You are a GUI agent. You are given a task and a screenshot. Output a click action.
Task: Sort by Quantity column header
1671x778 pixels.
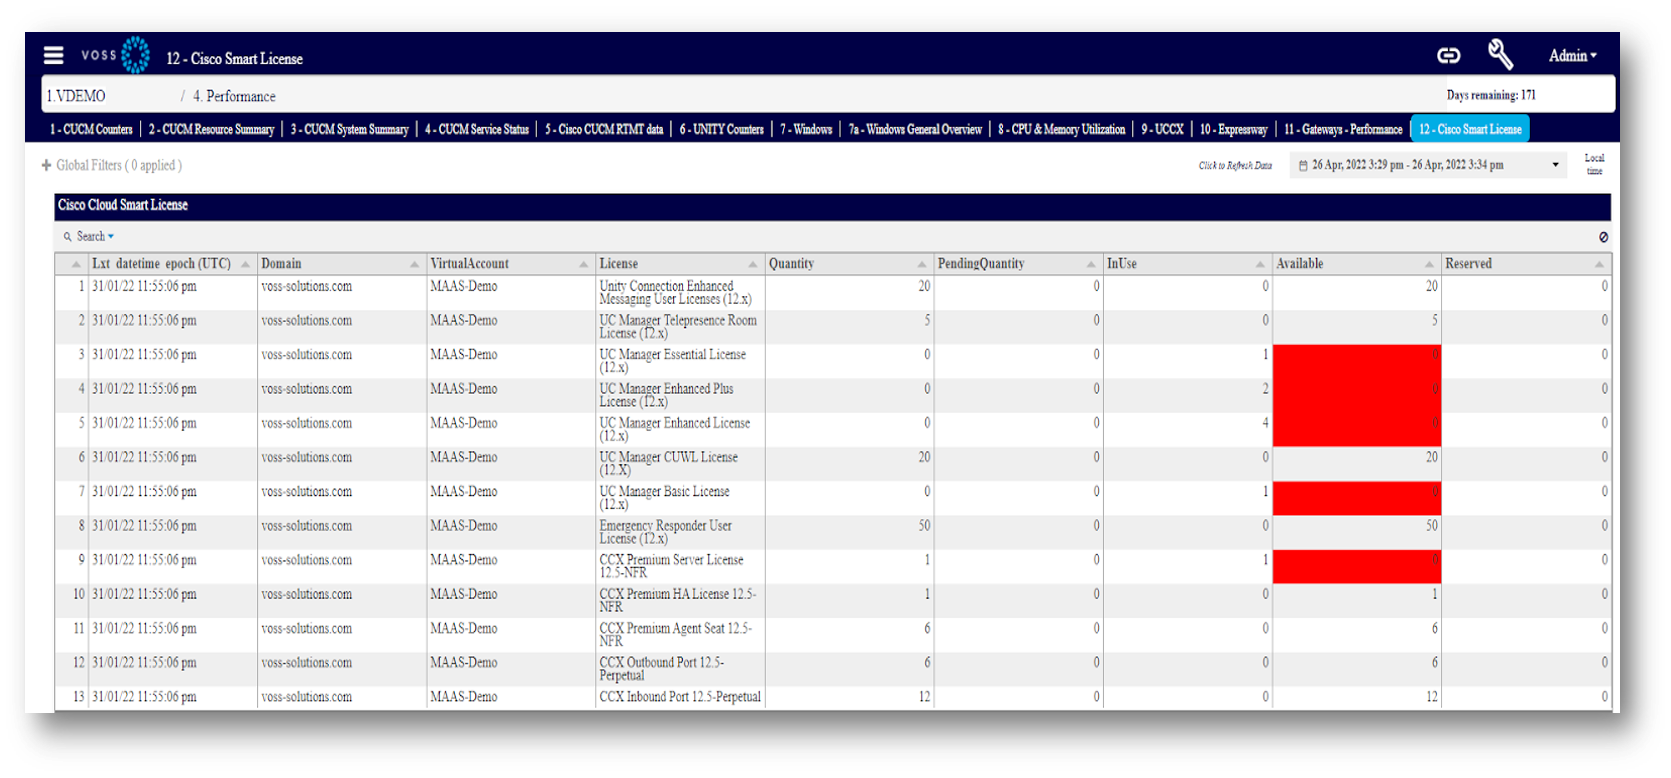click(848, 264)
